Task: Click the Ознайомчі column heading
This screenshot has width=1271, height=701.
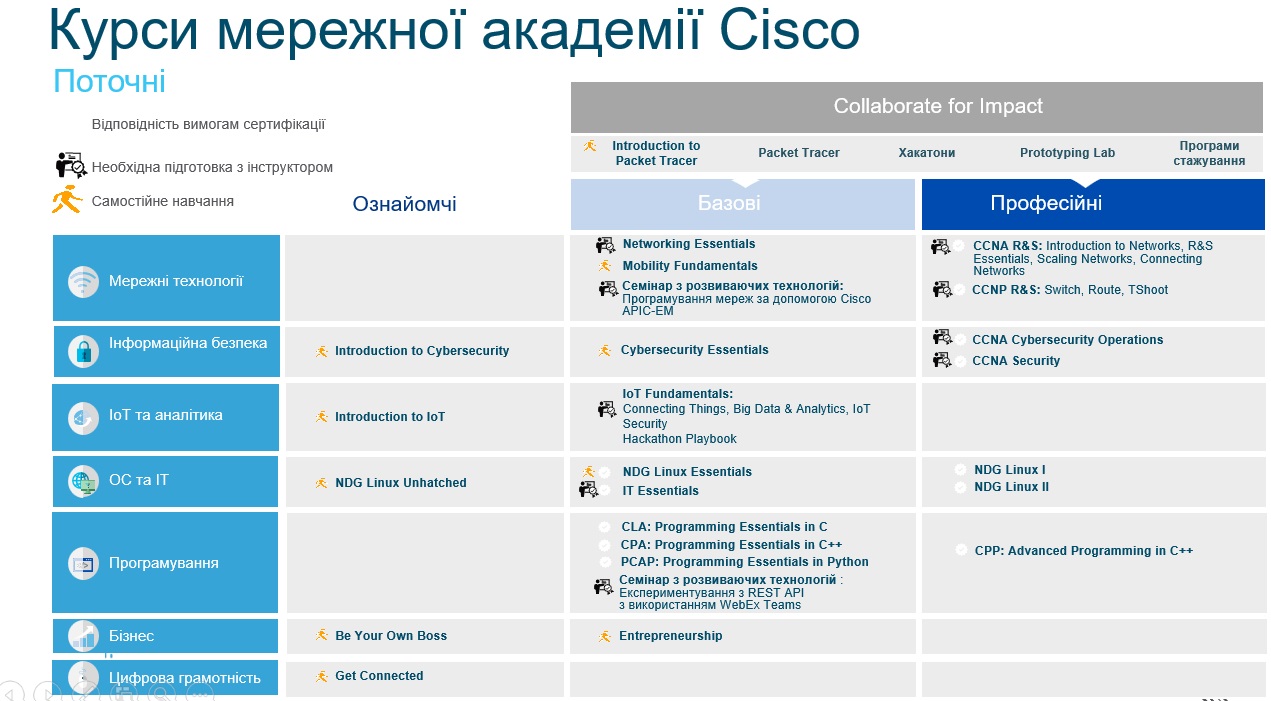Action: point(404,204)
